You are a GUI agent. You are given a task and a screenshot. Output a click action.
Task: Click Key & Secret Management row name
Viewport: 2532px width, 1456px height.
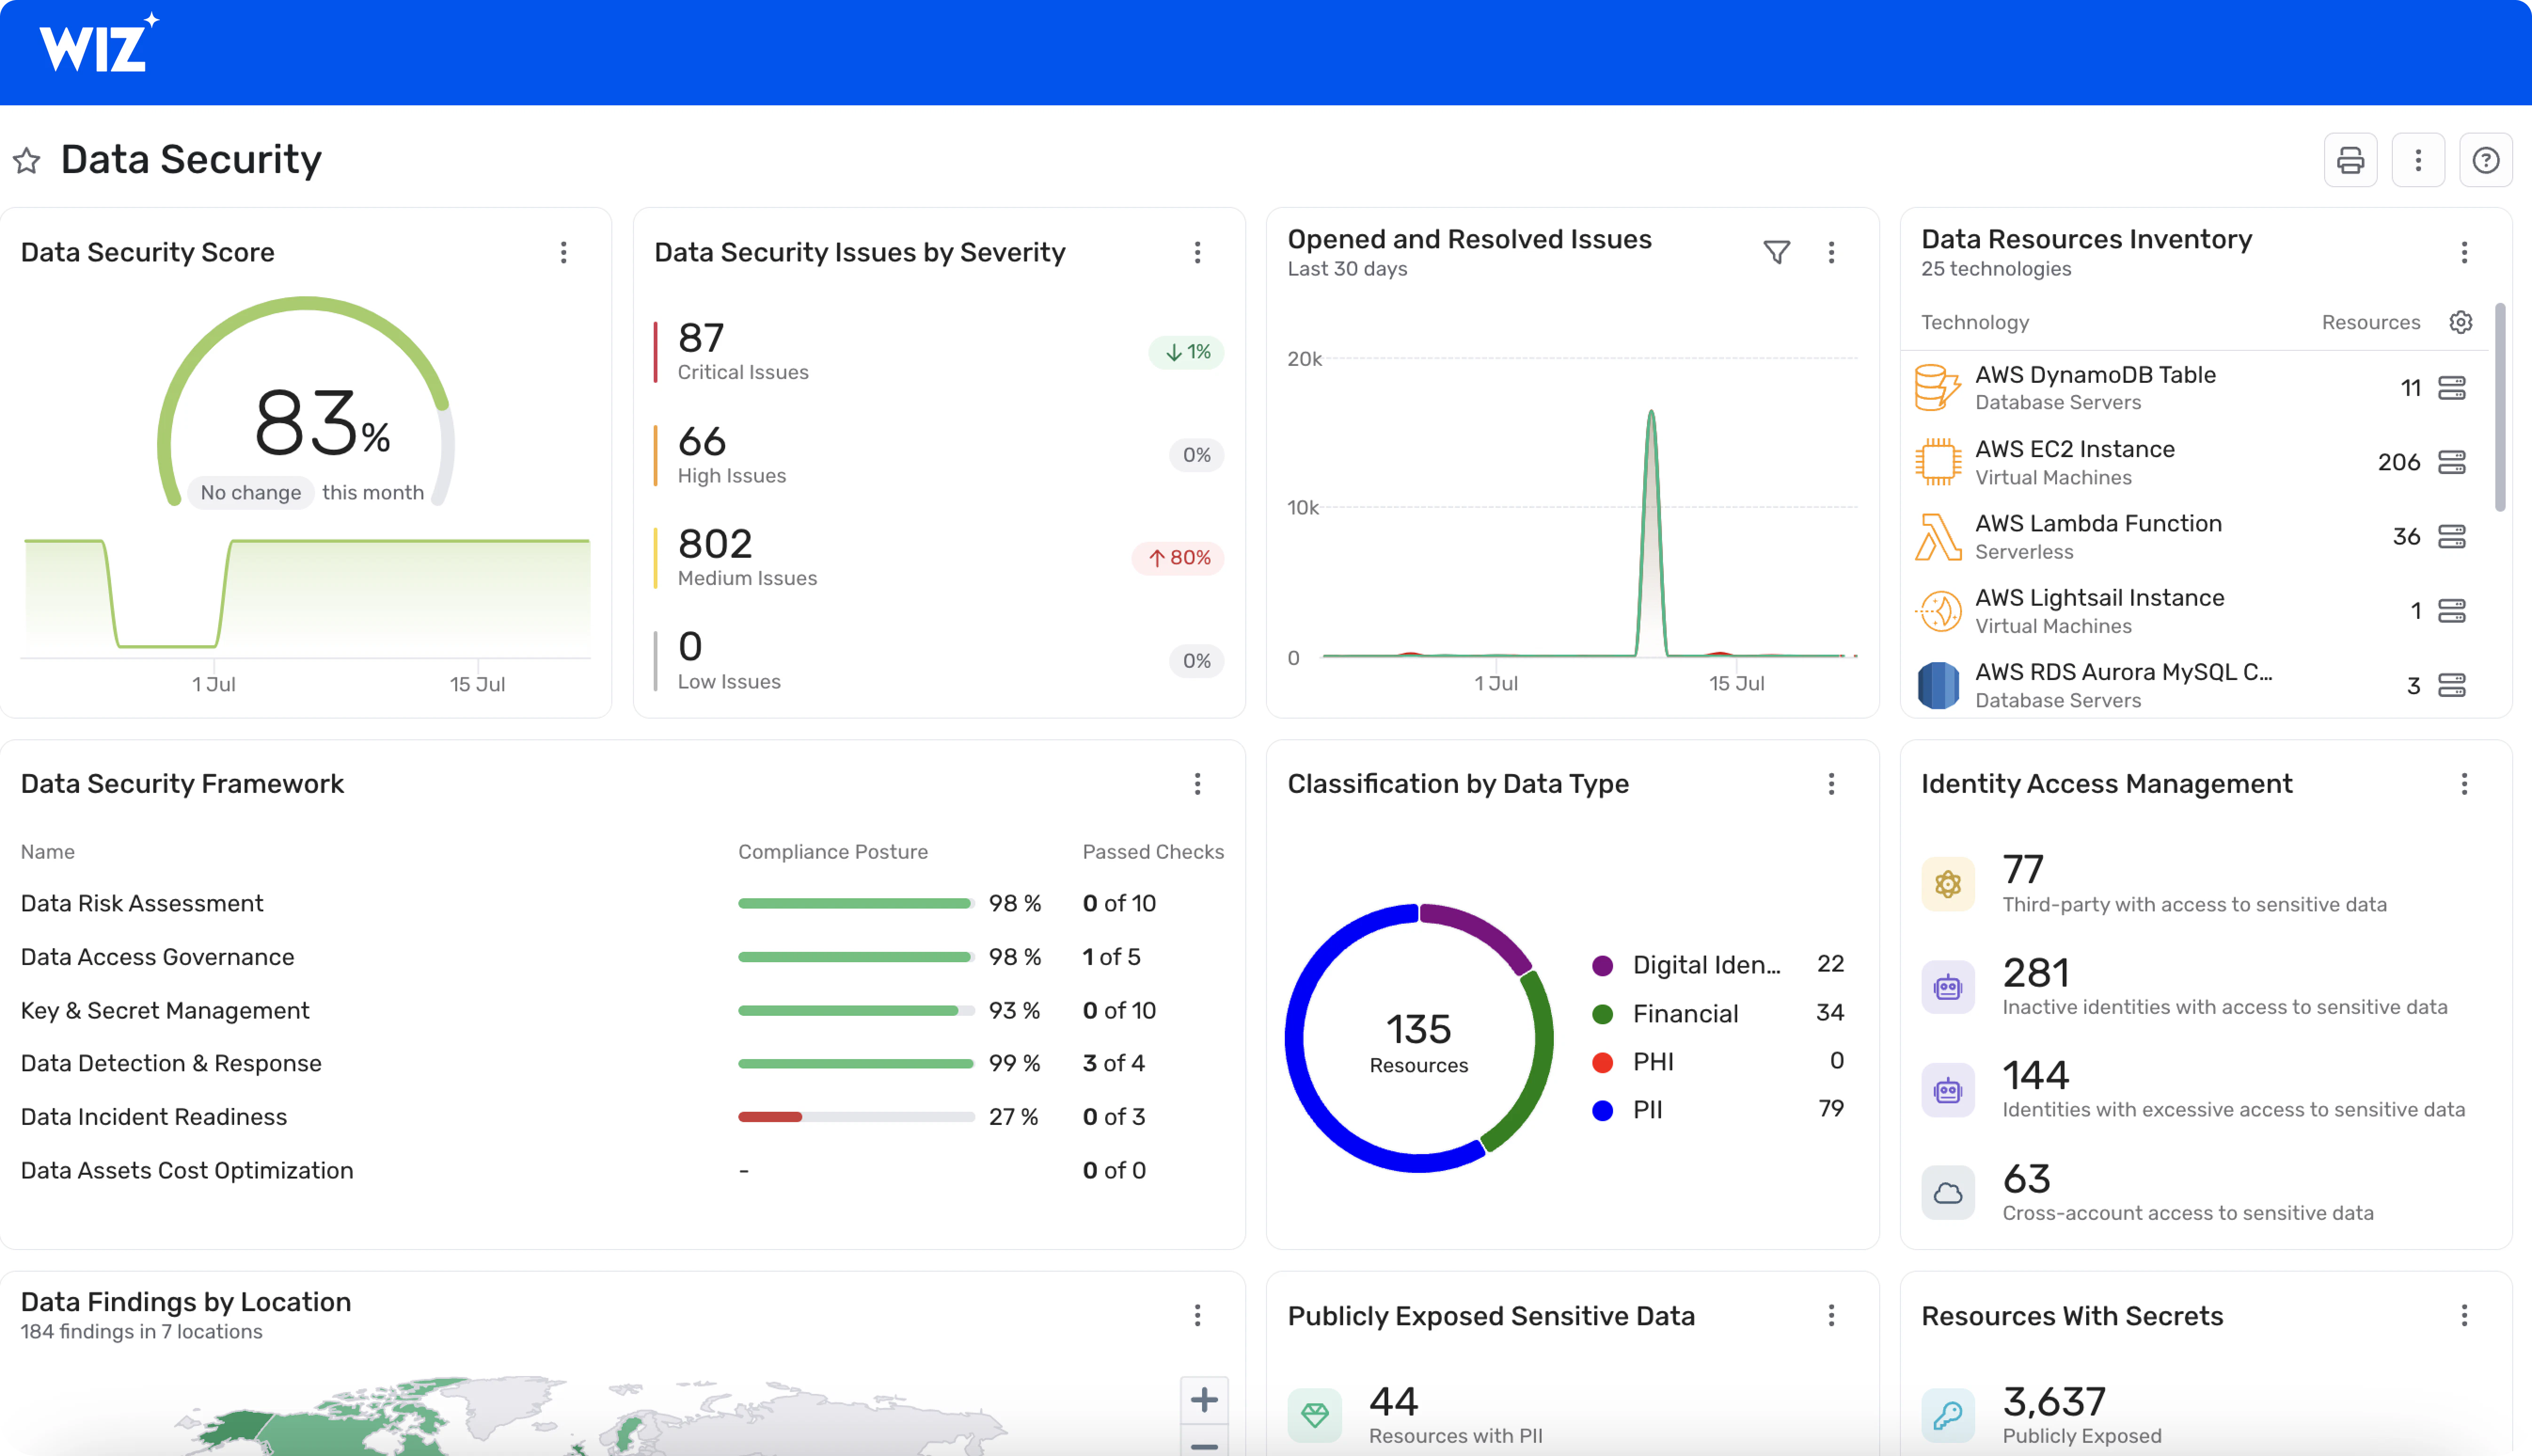point(165,1010)
